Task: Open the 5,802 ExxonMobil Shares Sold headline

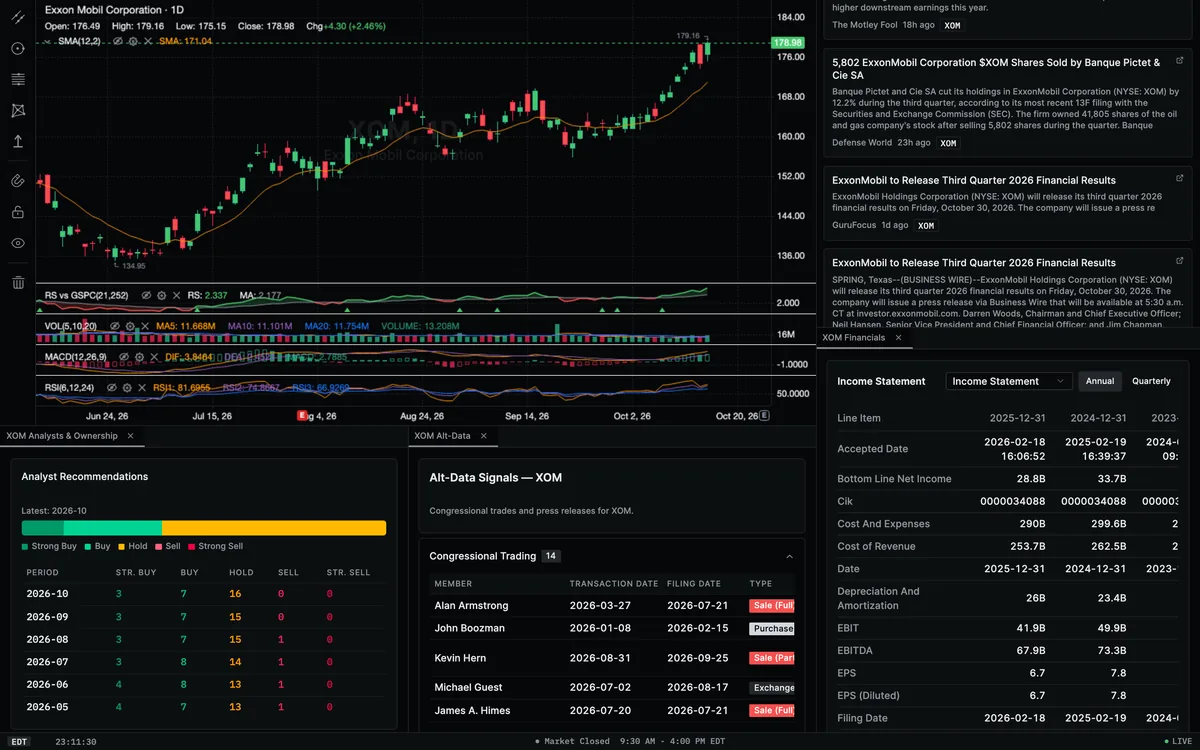Action: (996, 68)
